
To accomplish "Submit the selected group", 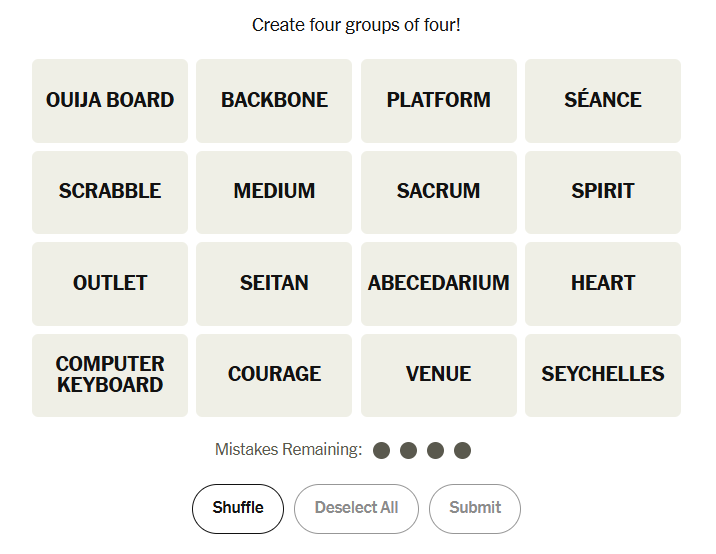I will point(475,508).
